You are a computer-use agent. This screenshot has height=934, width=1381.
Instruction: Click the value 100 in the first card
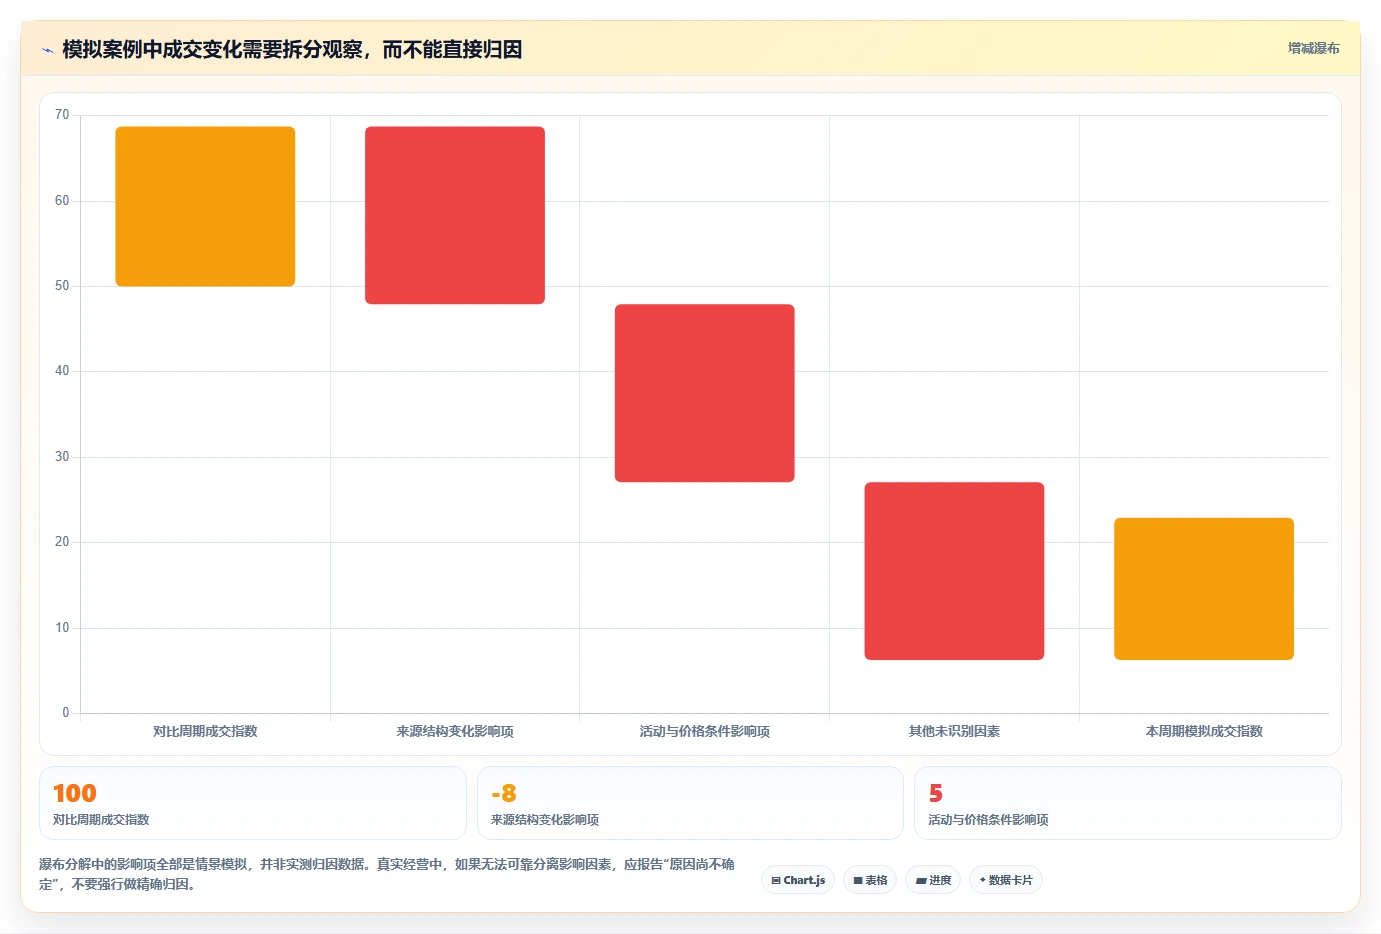pyautogui.click(x=75, y=793)
